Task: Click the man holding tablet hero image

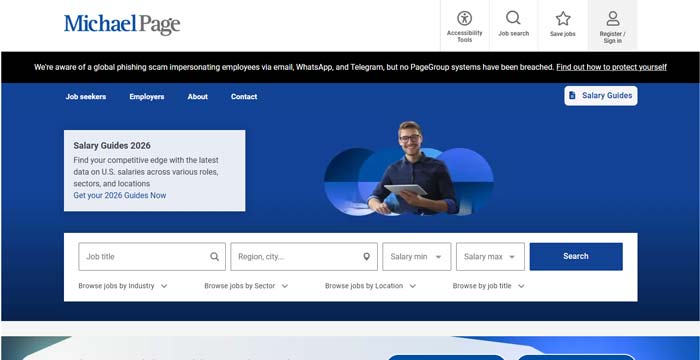Action: (409, 169)
